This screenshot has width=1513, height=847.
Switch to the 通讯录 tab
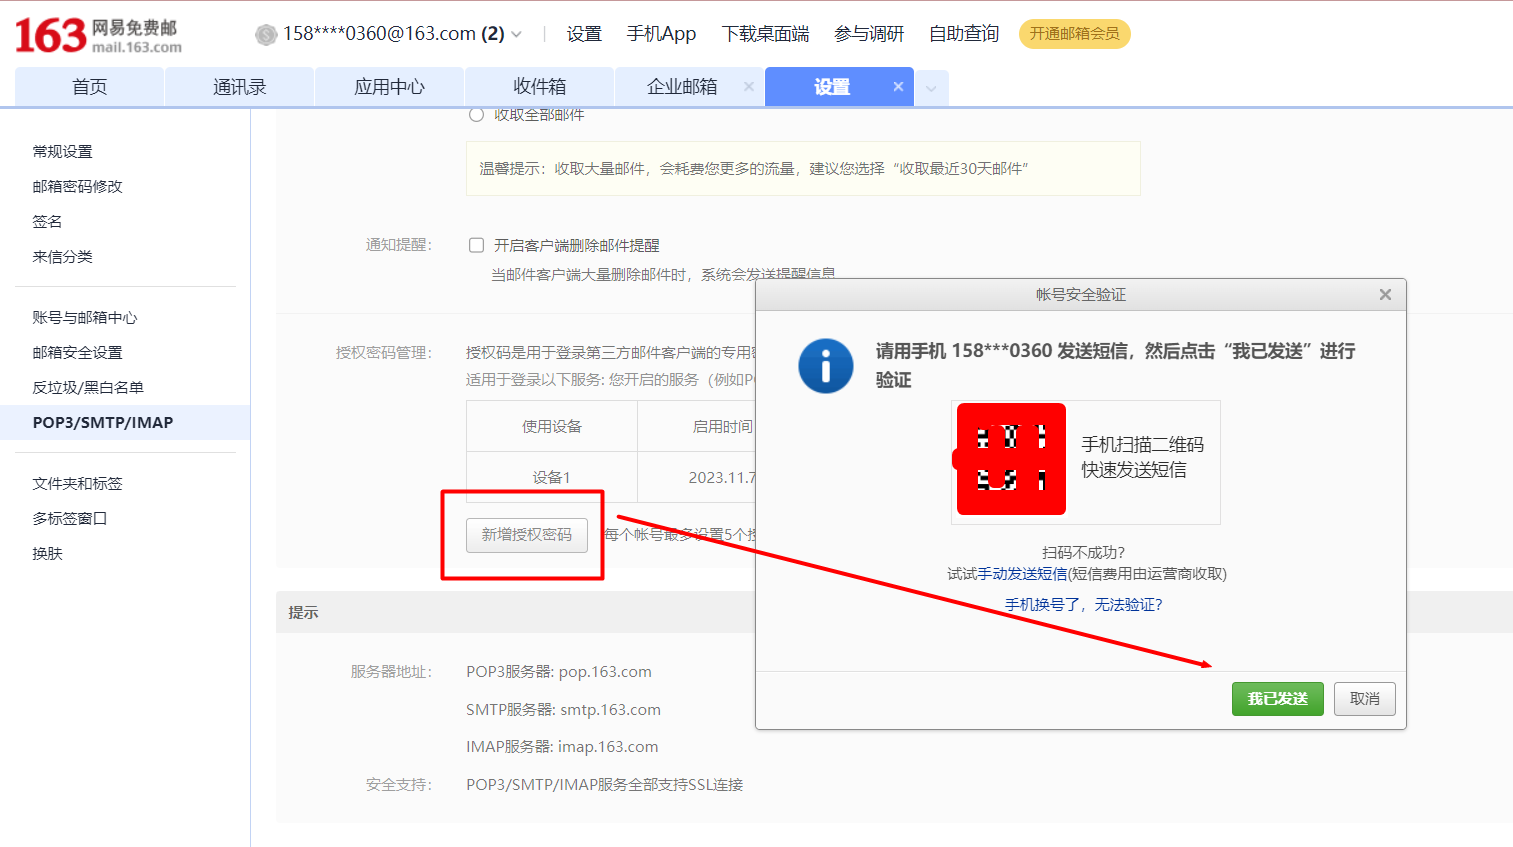pyautogui.click(x=239, y=87)
